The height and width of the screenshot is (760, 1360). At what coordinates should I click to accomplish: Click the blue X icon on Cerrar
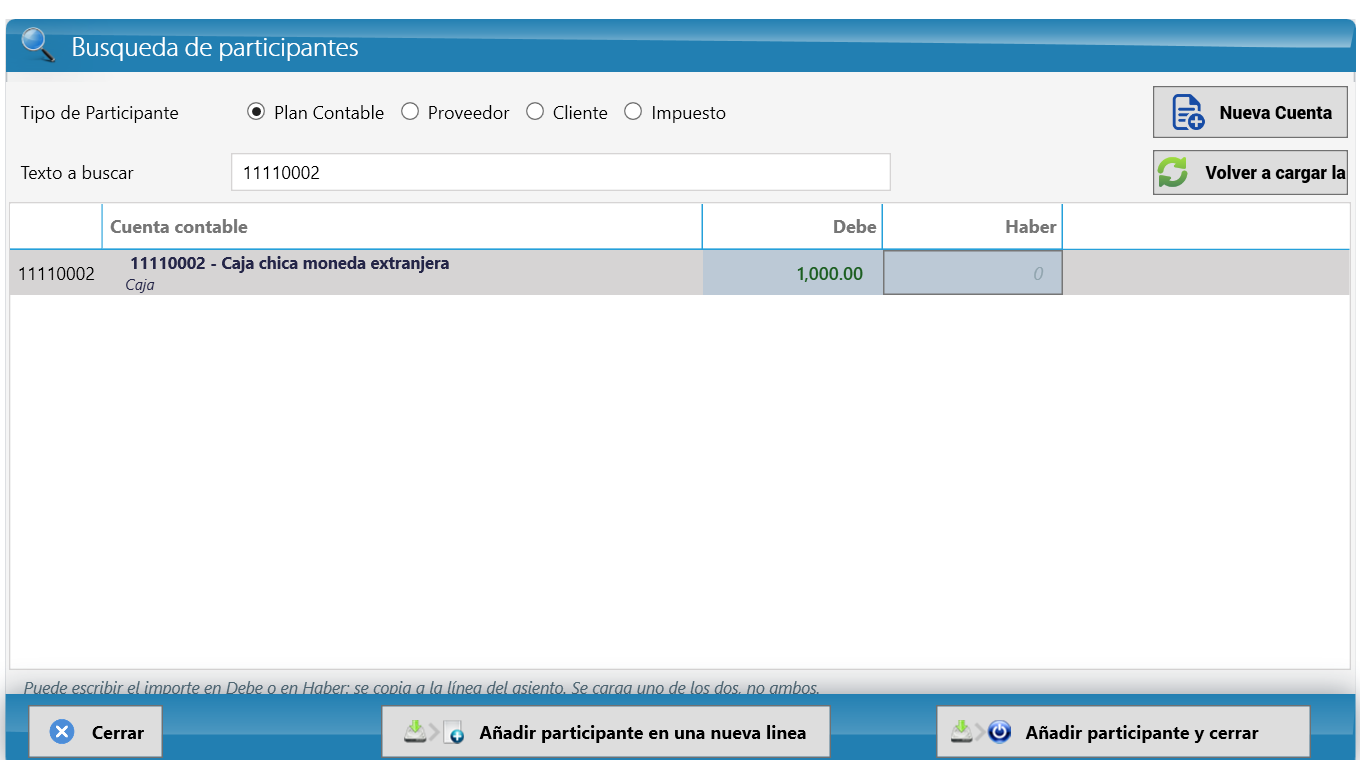tap(62, 733)
